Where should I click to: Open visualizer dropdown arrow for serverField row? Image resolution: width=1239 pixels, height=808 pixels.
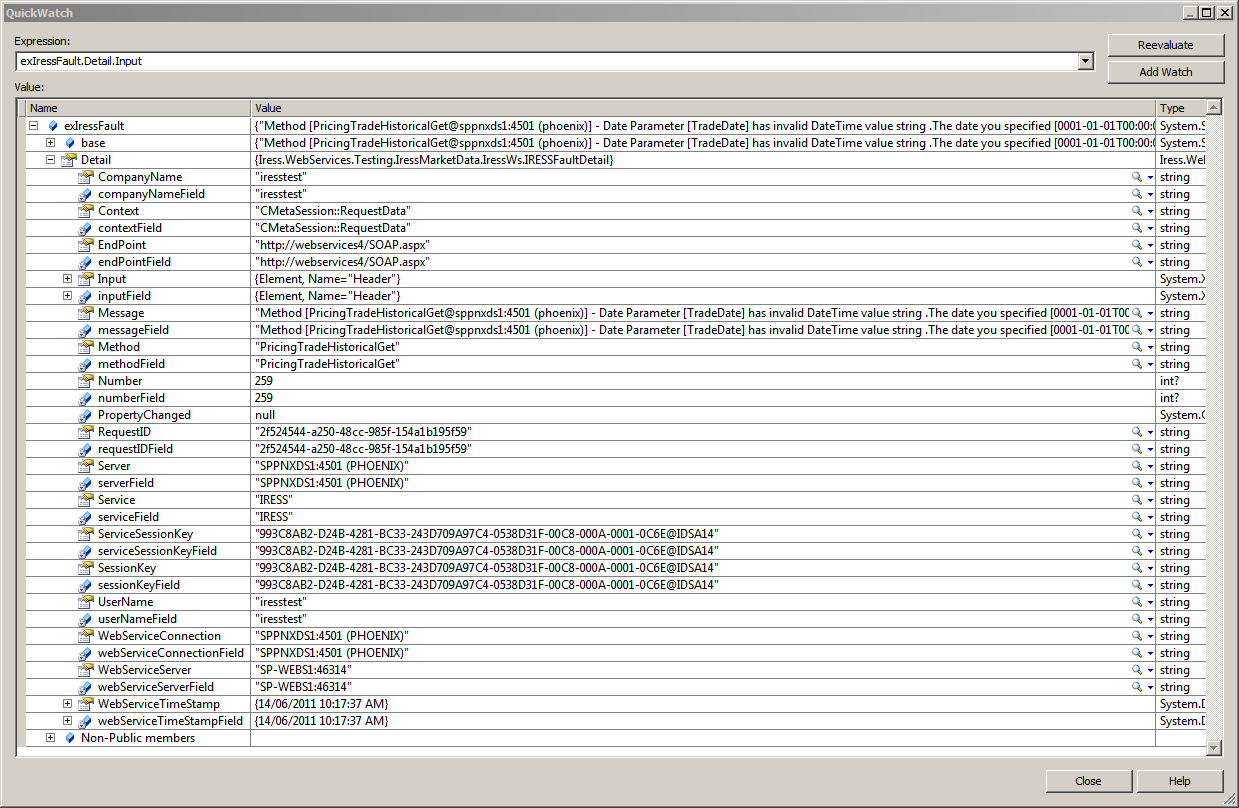pos(1150,483)
